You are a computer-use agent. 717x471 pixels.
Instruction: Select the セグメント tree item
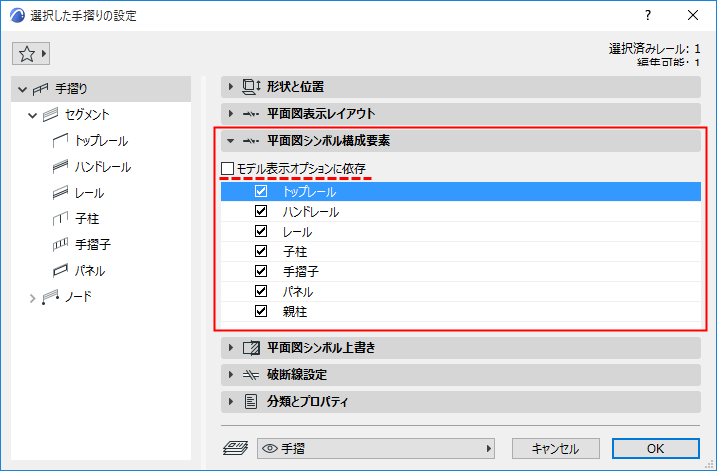87,115
